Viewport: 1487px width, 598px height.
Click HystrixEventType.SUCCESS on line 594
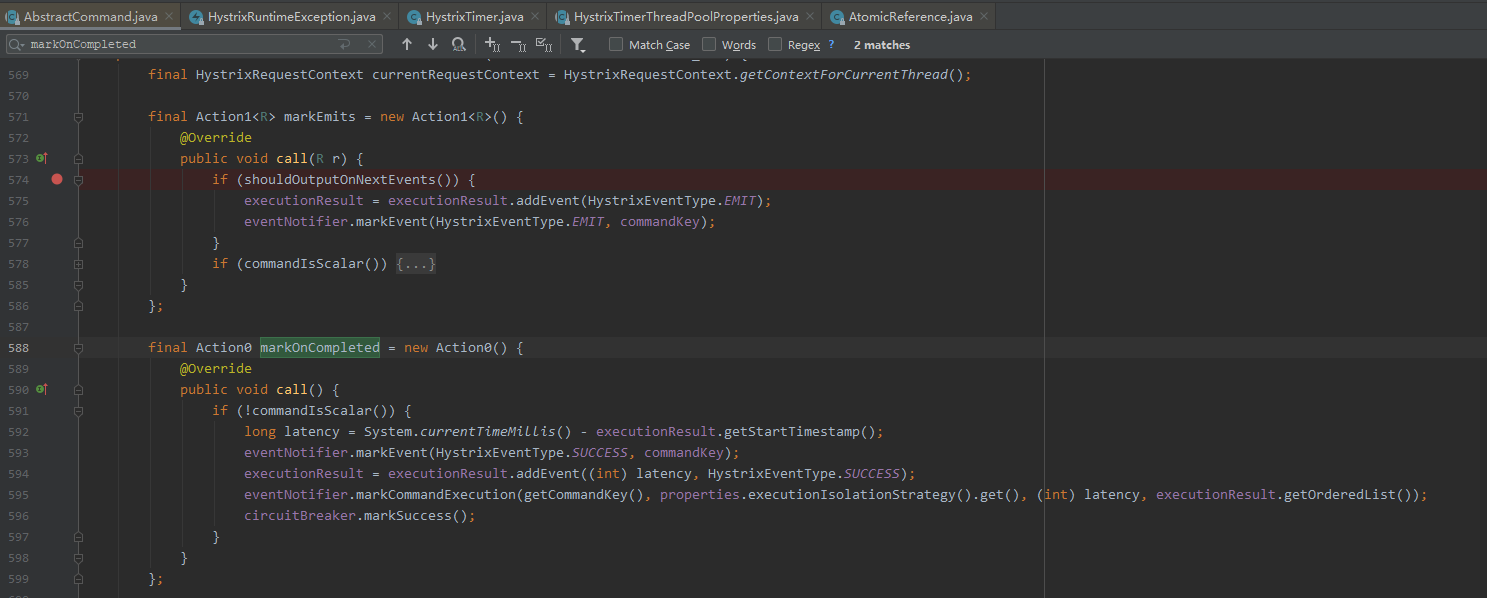pyautogui.click(x=803, y=473)
